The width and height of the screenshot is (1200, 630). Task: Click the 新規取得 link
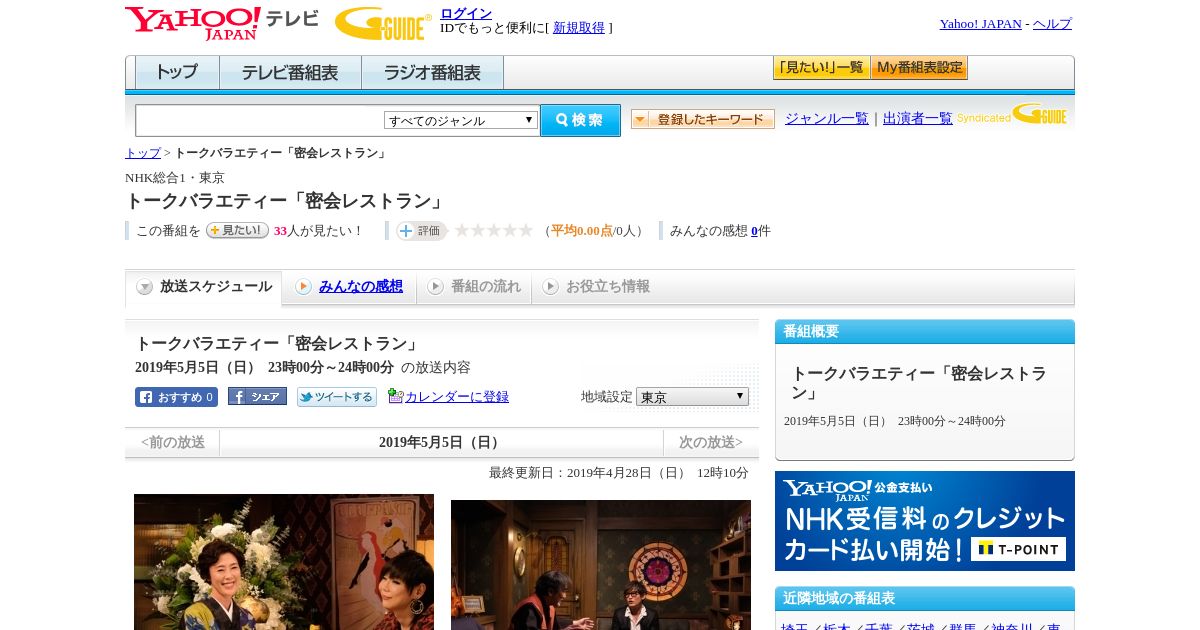(579, 28)
